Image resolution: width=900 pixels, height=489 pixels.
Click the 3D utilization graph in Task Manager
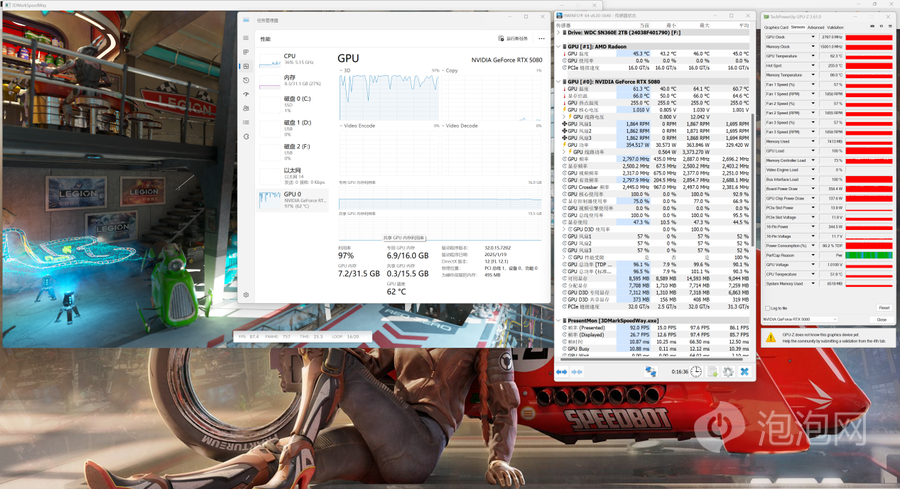389,97
